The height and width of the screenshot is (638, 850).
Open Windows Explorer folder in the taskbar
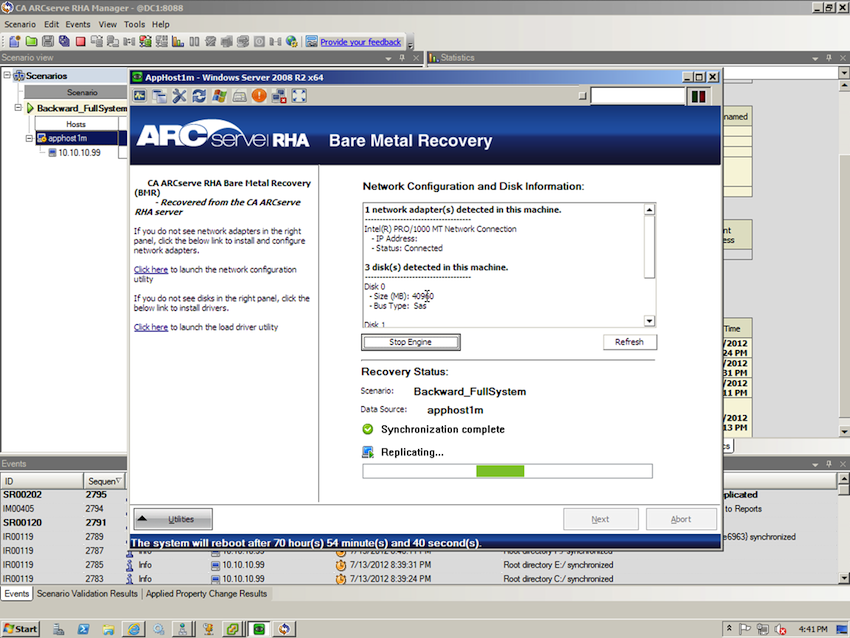click(108, 629)
